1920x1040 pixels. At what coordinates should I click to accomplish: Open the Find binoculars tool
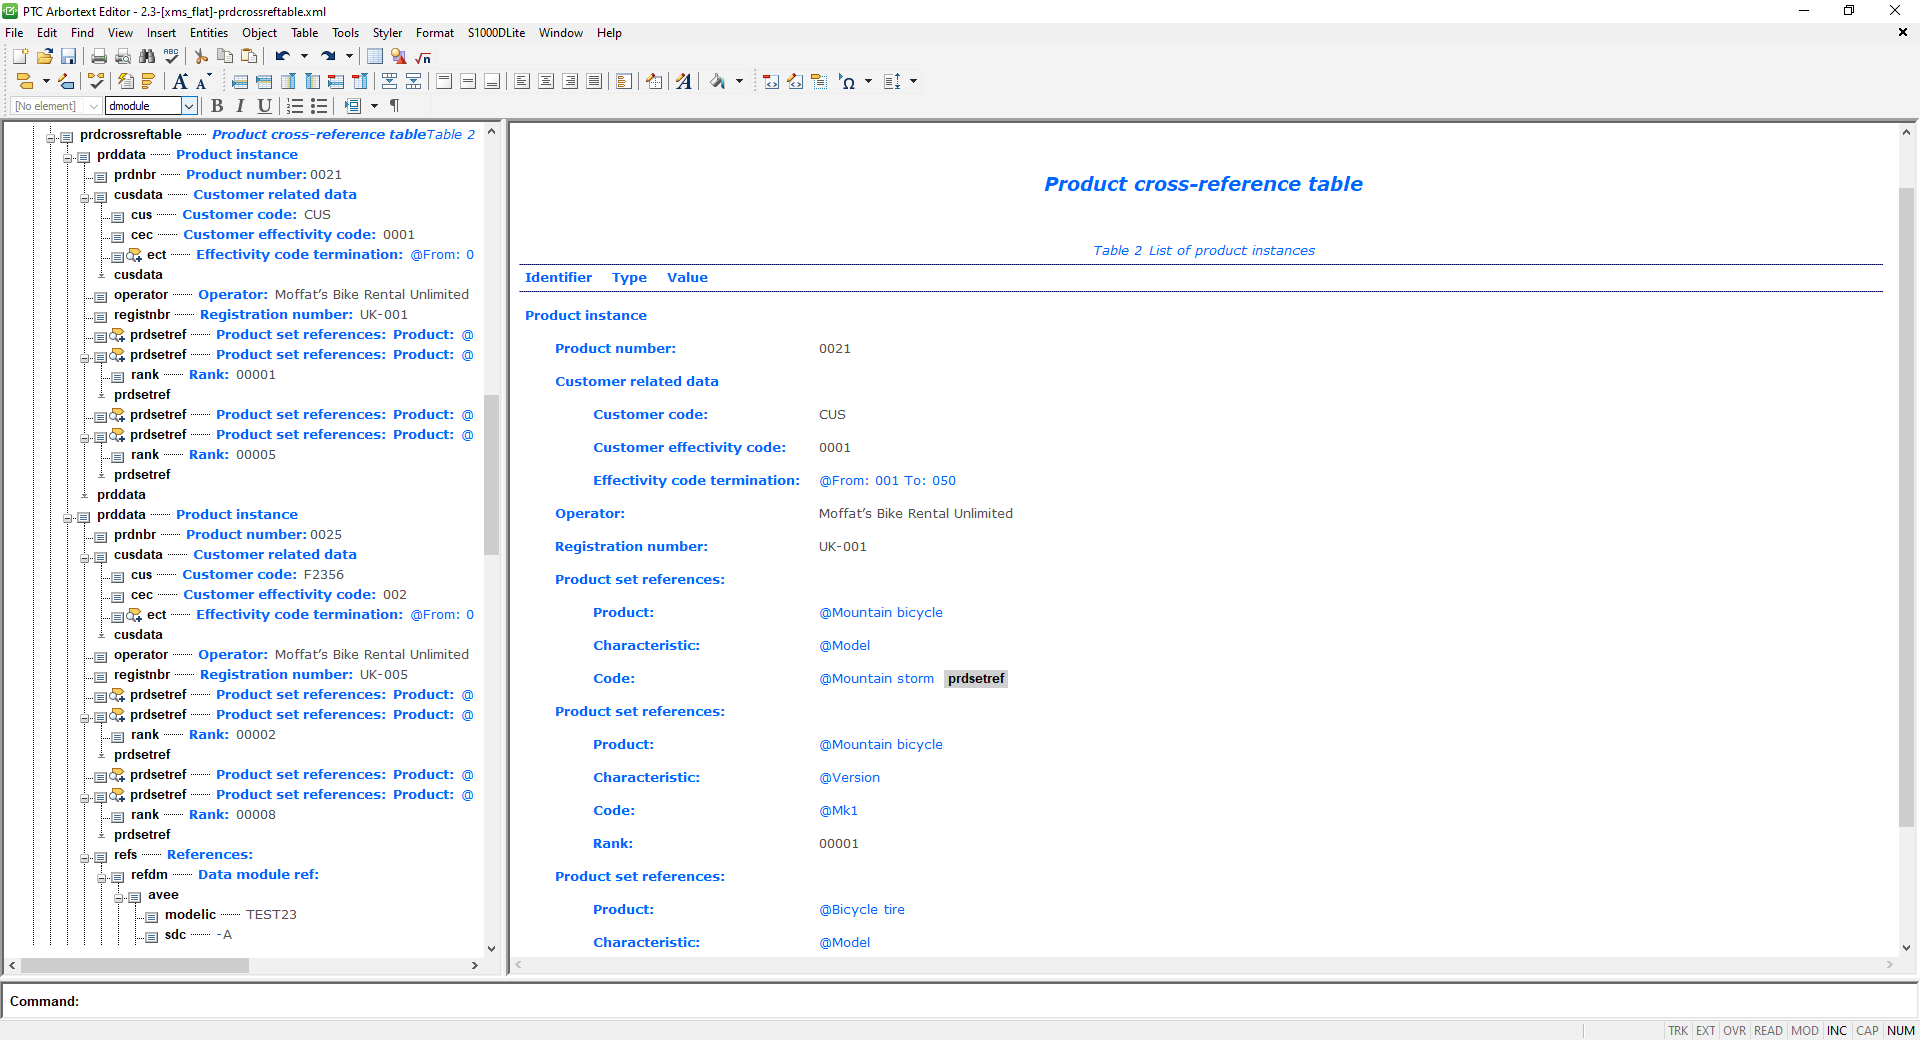pyautogui.click(x=147, y=57)
